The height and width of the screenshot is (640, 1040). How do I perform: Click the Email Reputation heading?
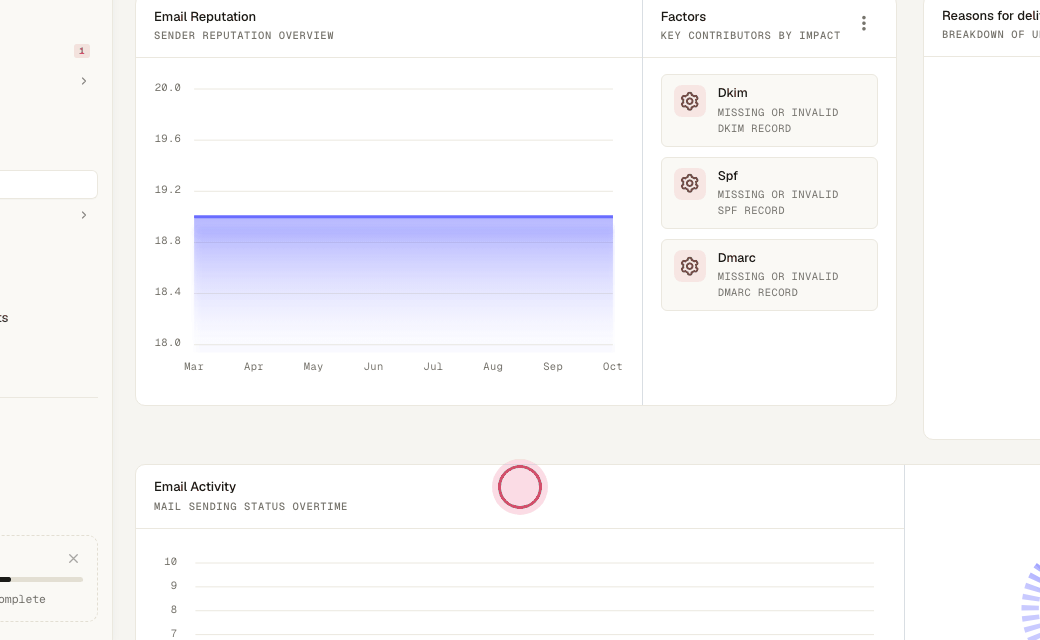(205, 17)
